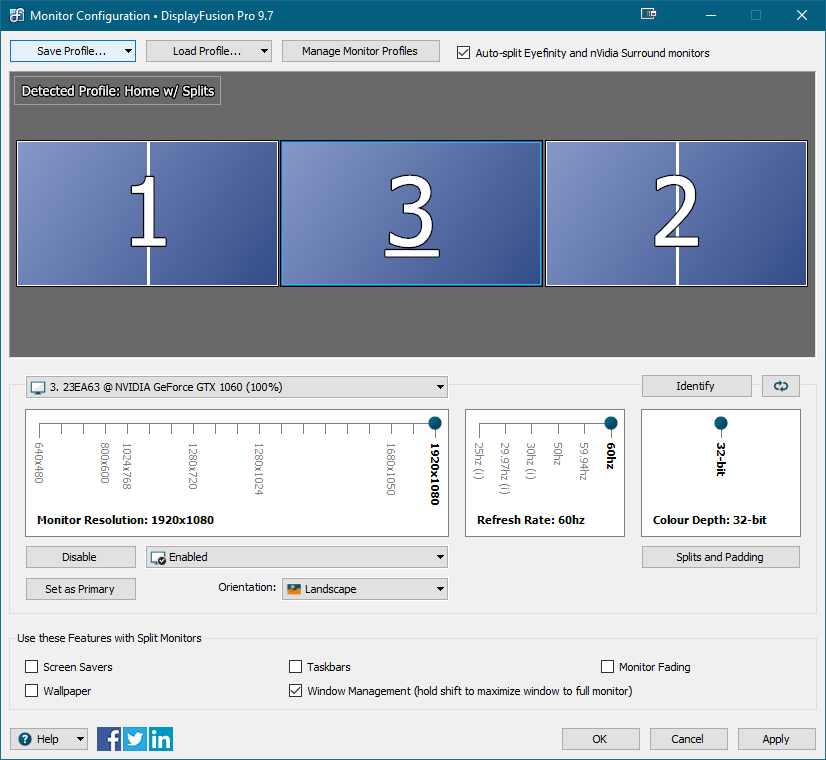This screenshot has height=760, width=826.
Task: Select monitor 1 thumbnail
Action: pyautogui.click(x=147, y=213)
